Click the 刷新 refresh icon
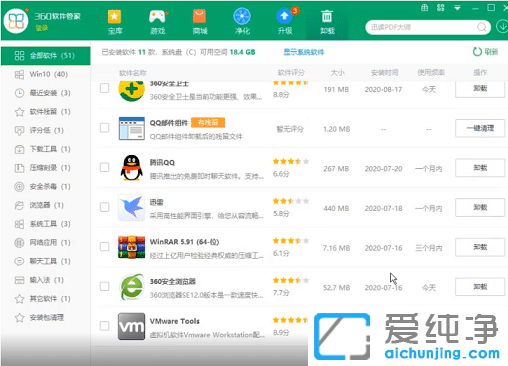Viewport: 508px width, 366px height. click(x=477, y=52)
